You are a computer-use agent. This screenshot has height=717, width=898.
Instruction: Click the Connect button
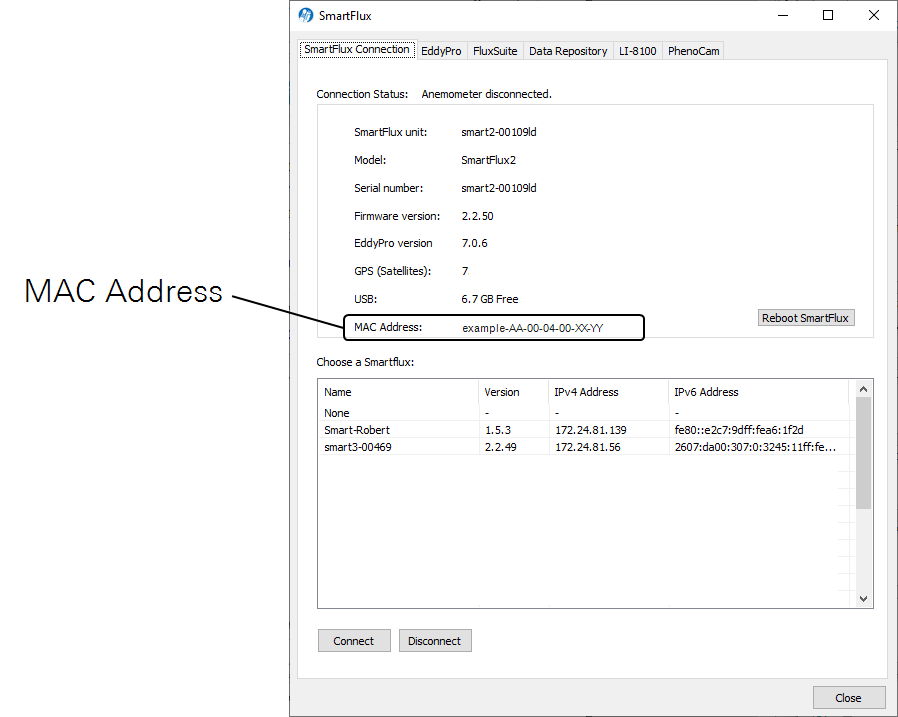pyautogui.click(x=354, y=641)
